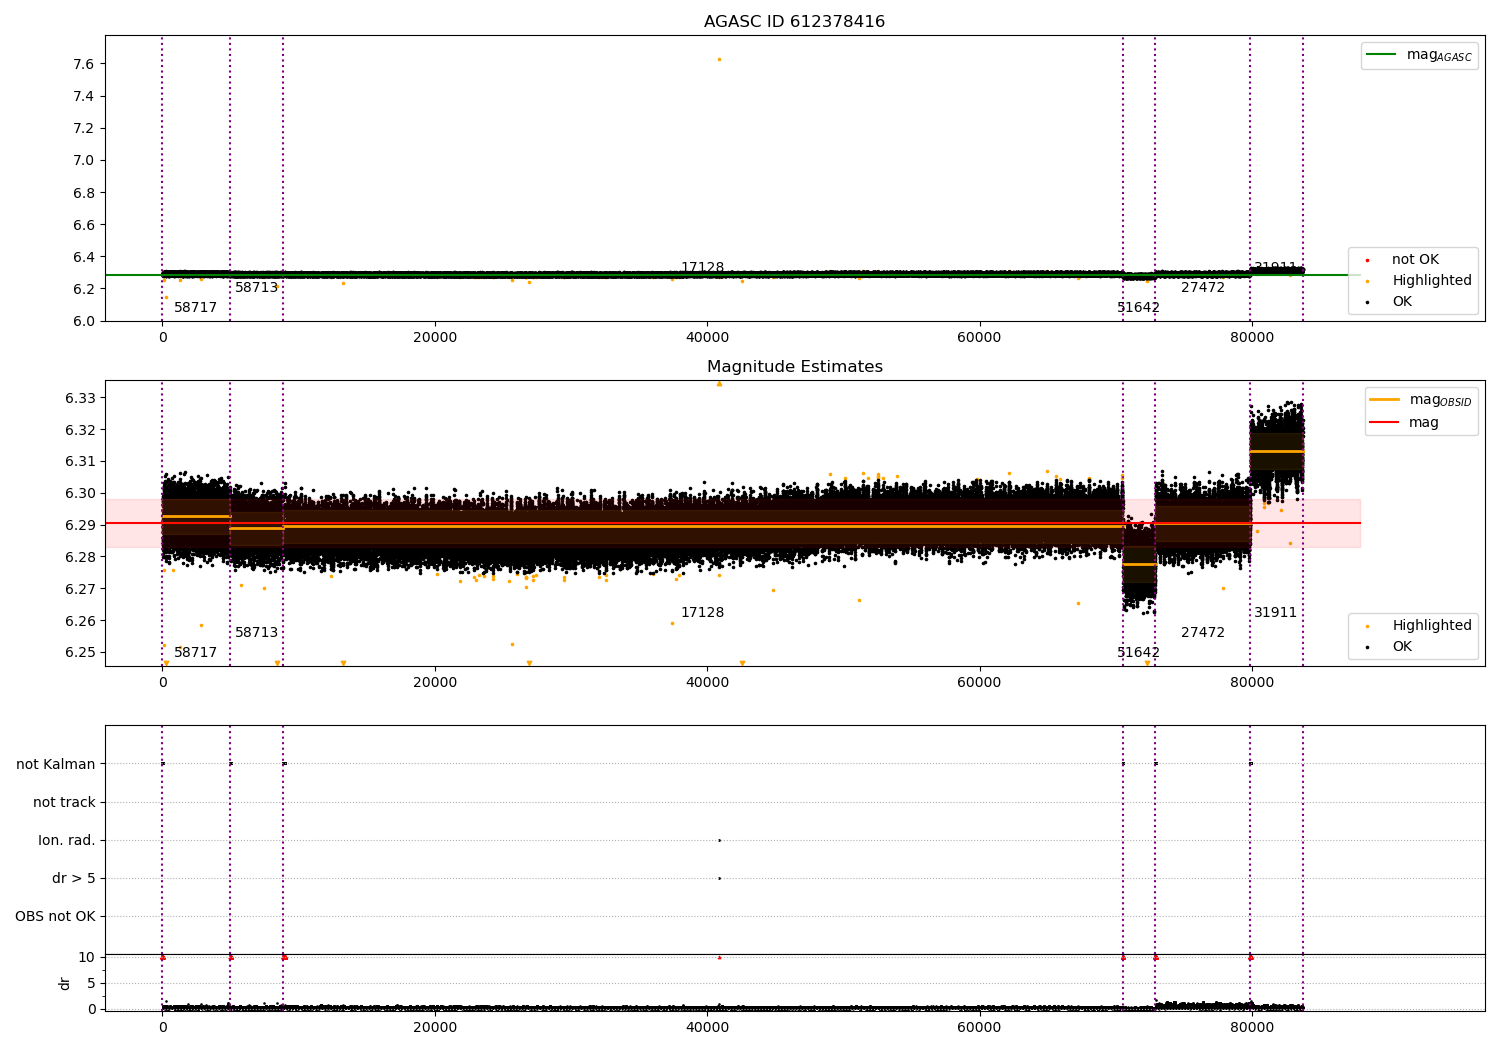
Task: Click orange Highlighted marker in top plot legend
Action: tap(1367, 281)
